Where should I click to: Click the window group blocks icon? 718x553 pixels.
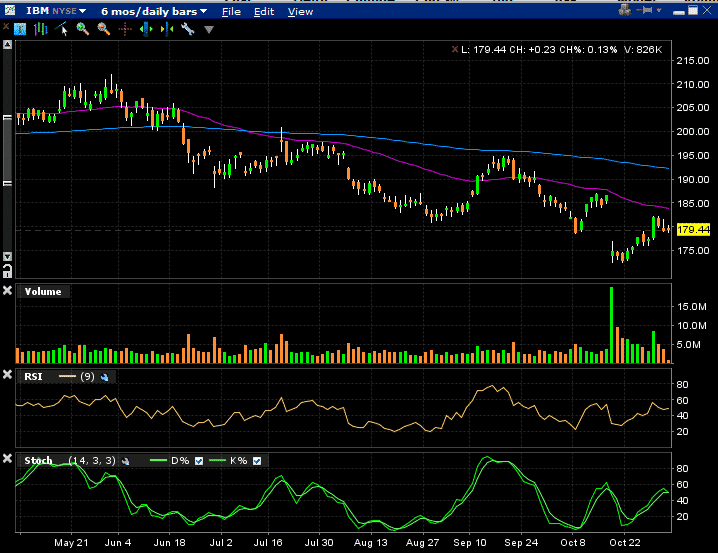click(x=625, y=10)
